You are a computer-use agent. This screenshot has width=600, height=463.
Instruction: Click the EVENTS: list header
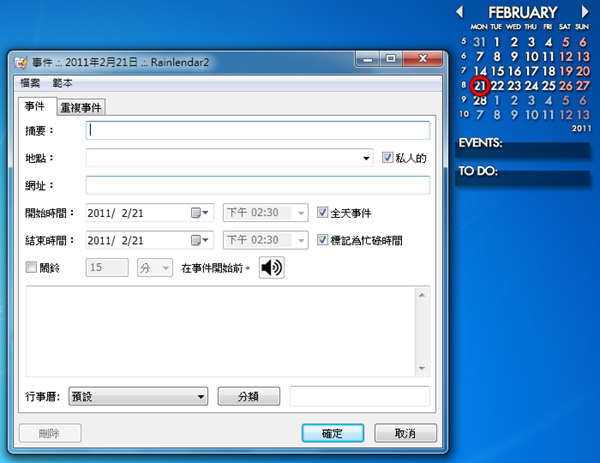481,143
